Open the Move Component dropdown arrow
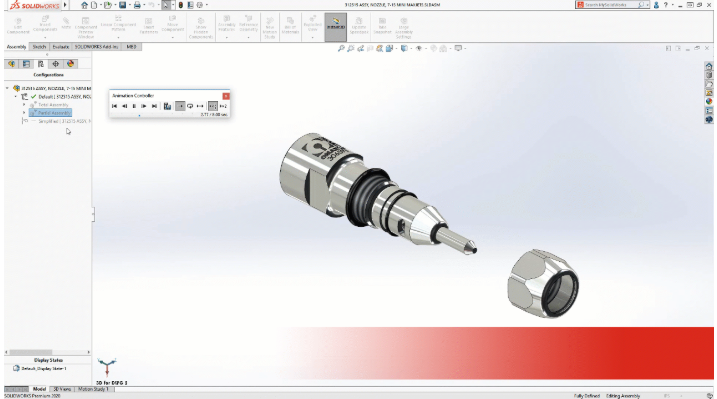717x399 pixels. (172, 37)
